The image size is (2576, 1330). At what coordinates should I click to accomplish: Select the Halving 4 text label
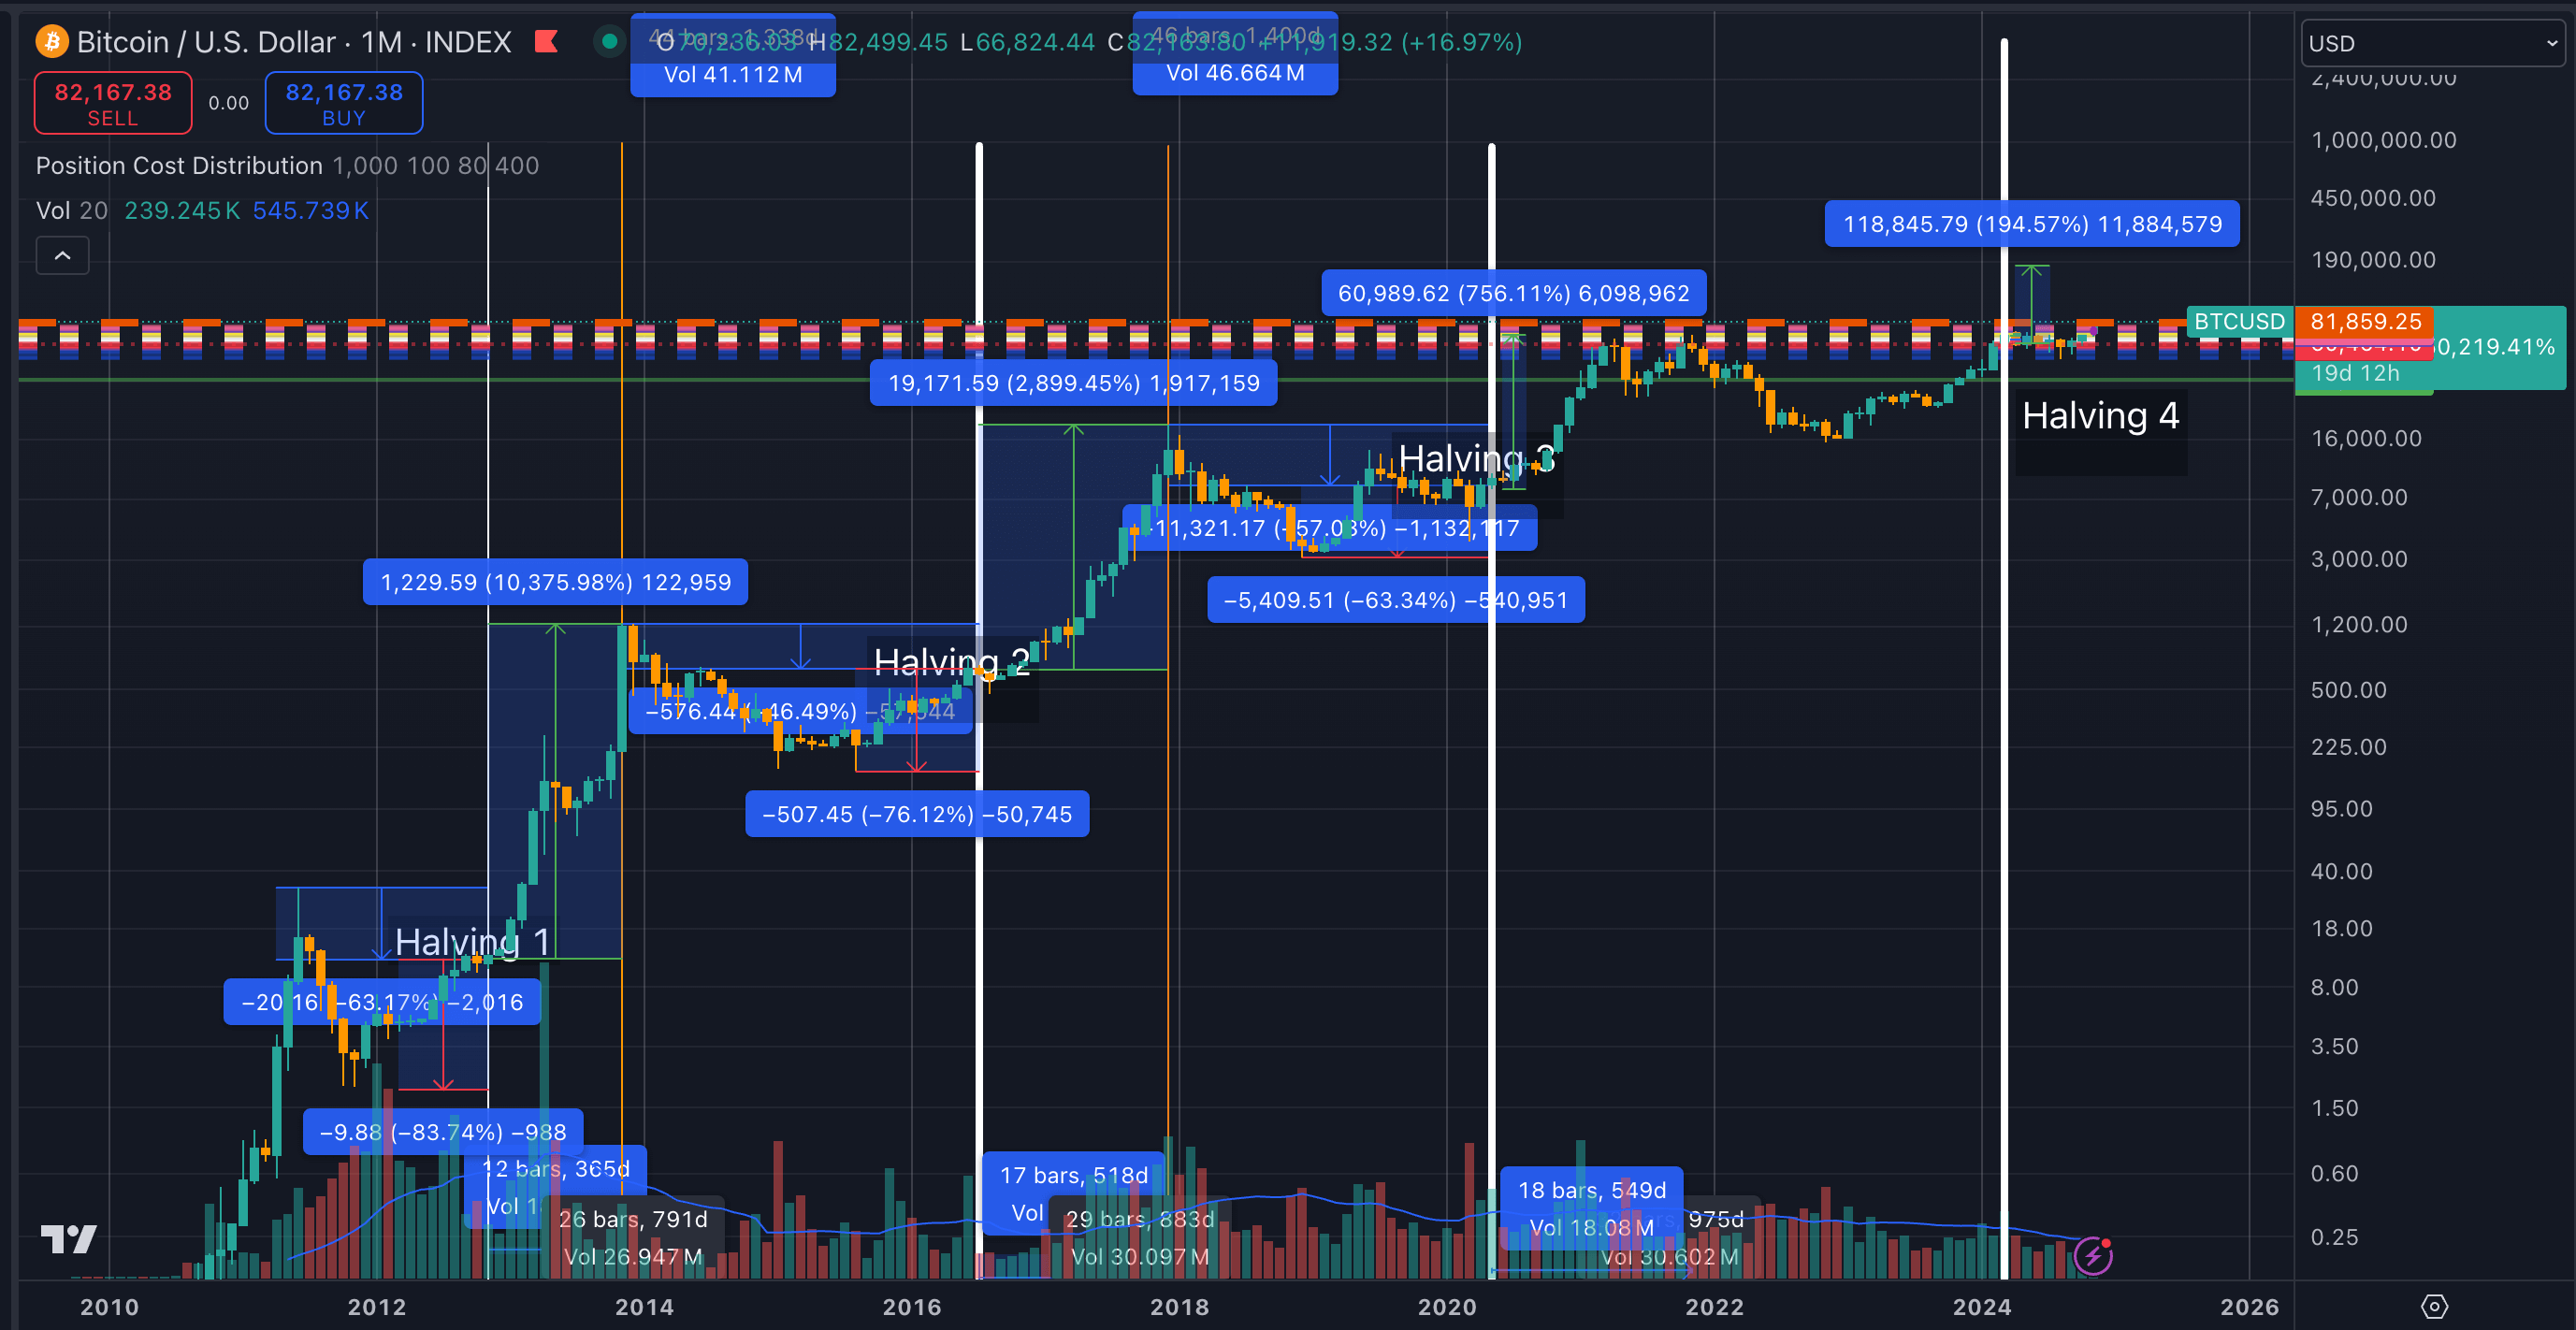pyautogui.click(x=2100, y=415)
